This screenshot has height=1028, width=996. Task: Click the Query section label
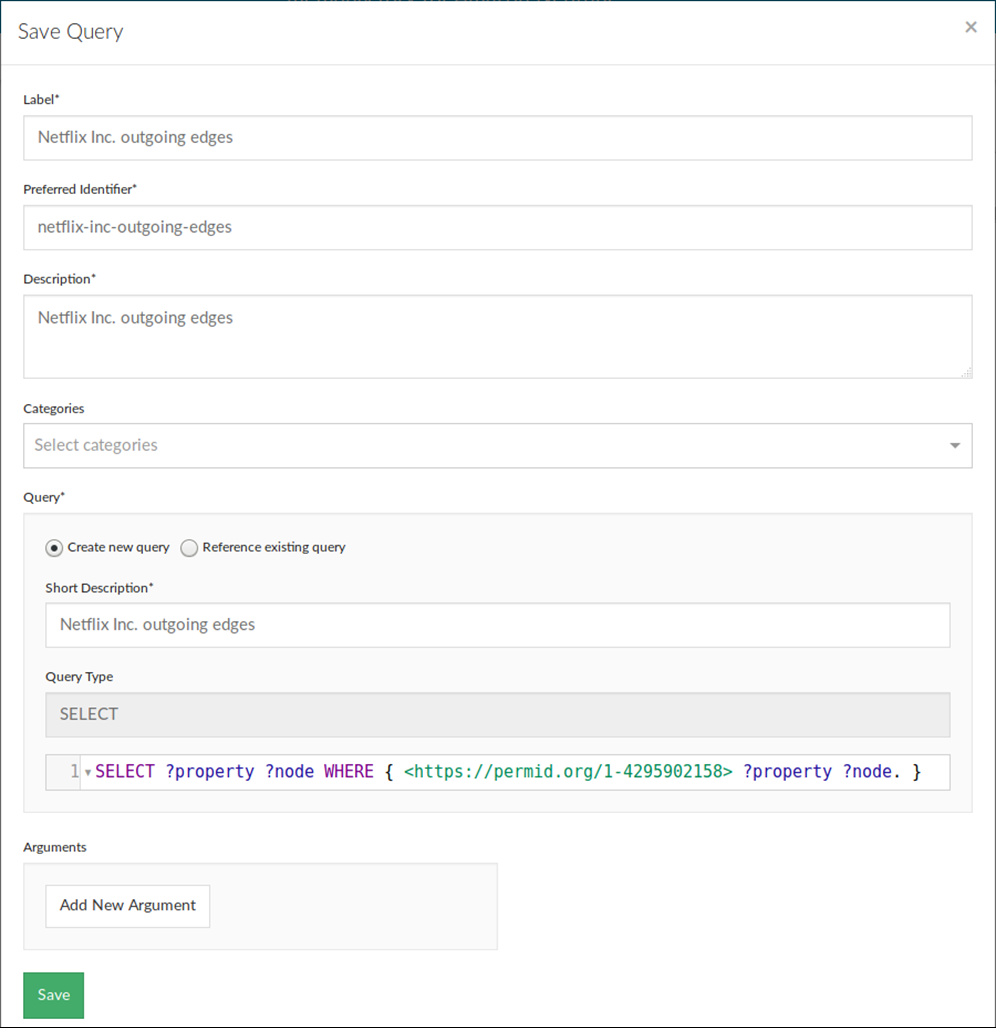click(44, 498)
